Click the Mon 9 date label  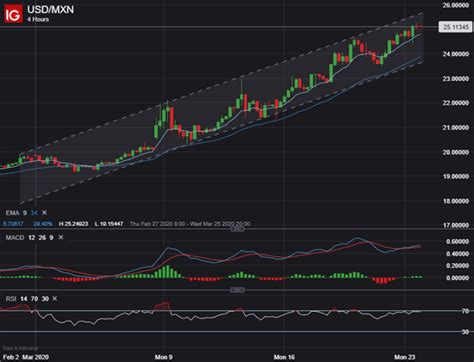click(164, 357)
